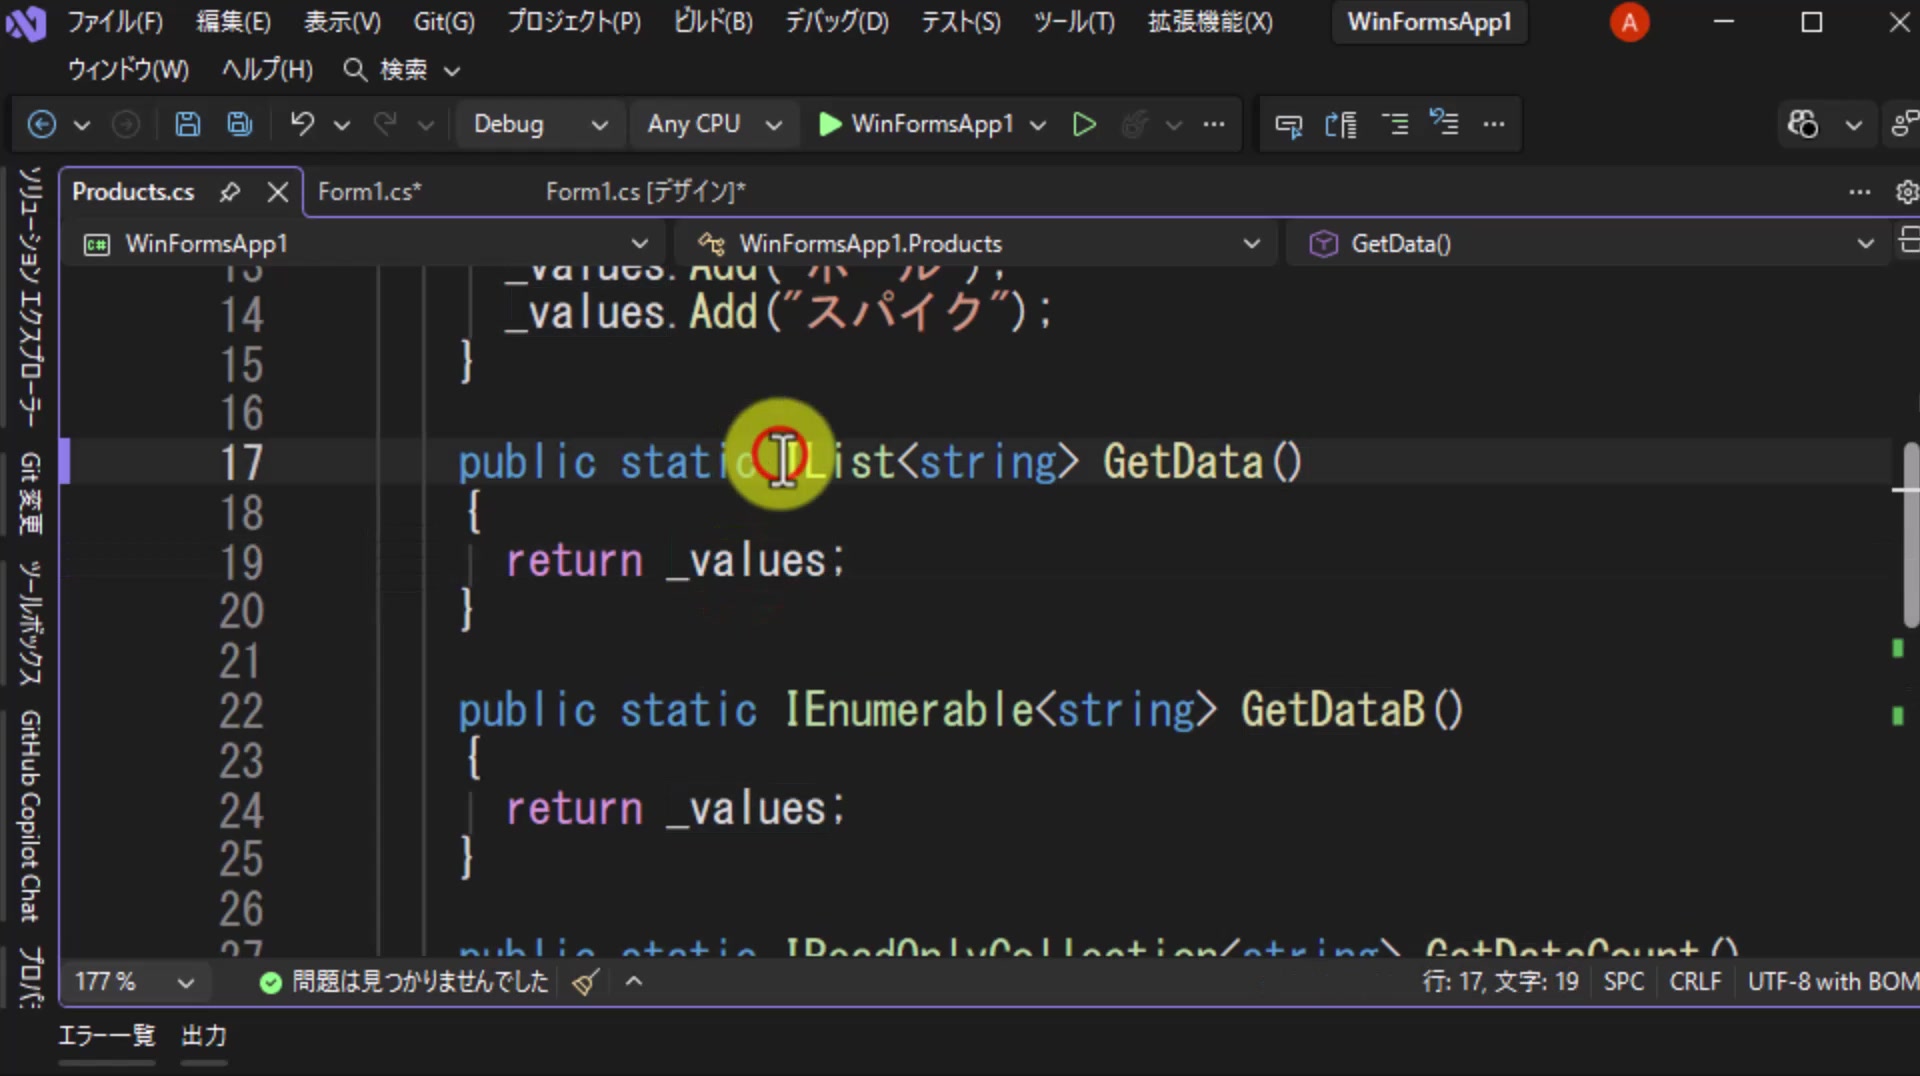The image size is (1920, 1076).
Task: Click the 行: 17, 文字: 19 position indicator
Action: (x=1500, y=982)
